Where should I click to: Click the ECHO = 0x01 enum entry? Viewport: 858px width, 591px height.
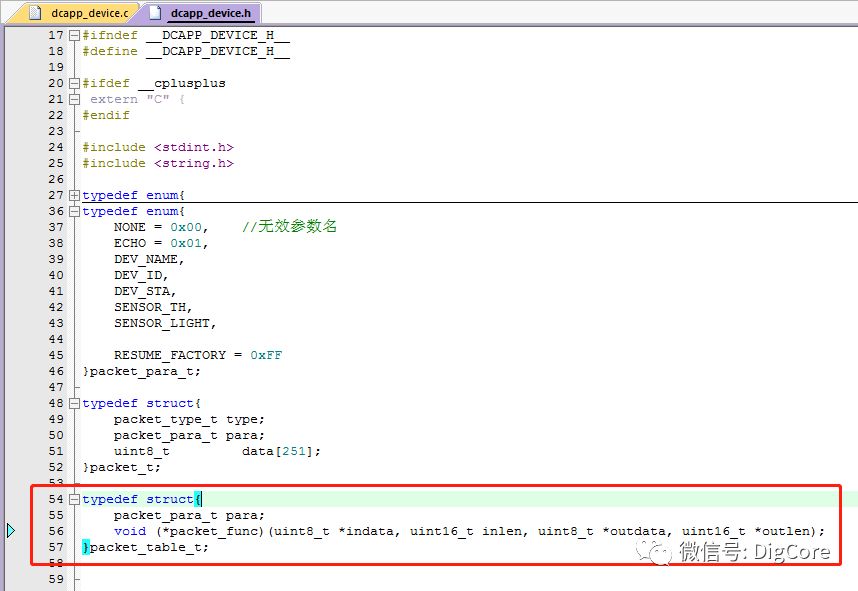pyautogui.click(x=161, y=244)
